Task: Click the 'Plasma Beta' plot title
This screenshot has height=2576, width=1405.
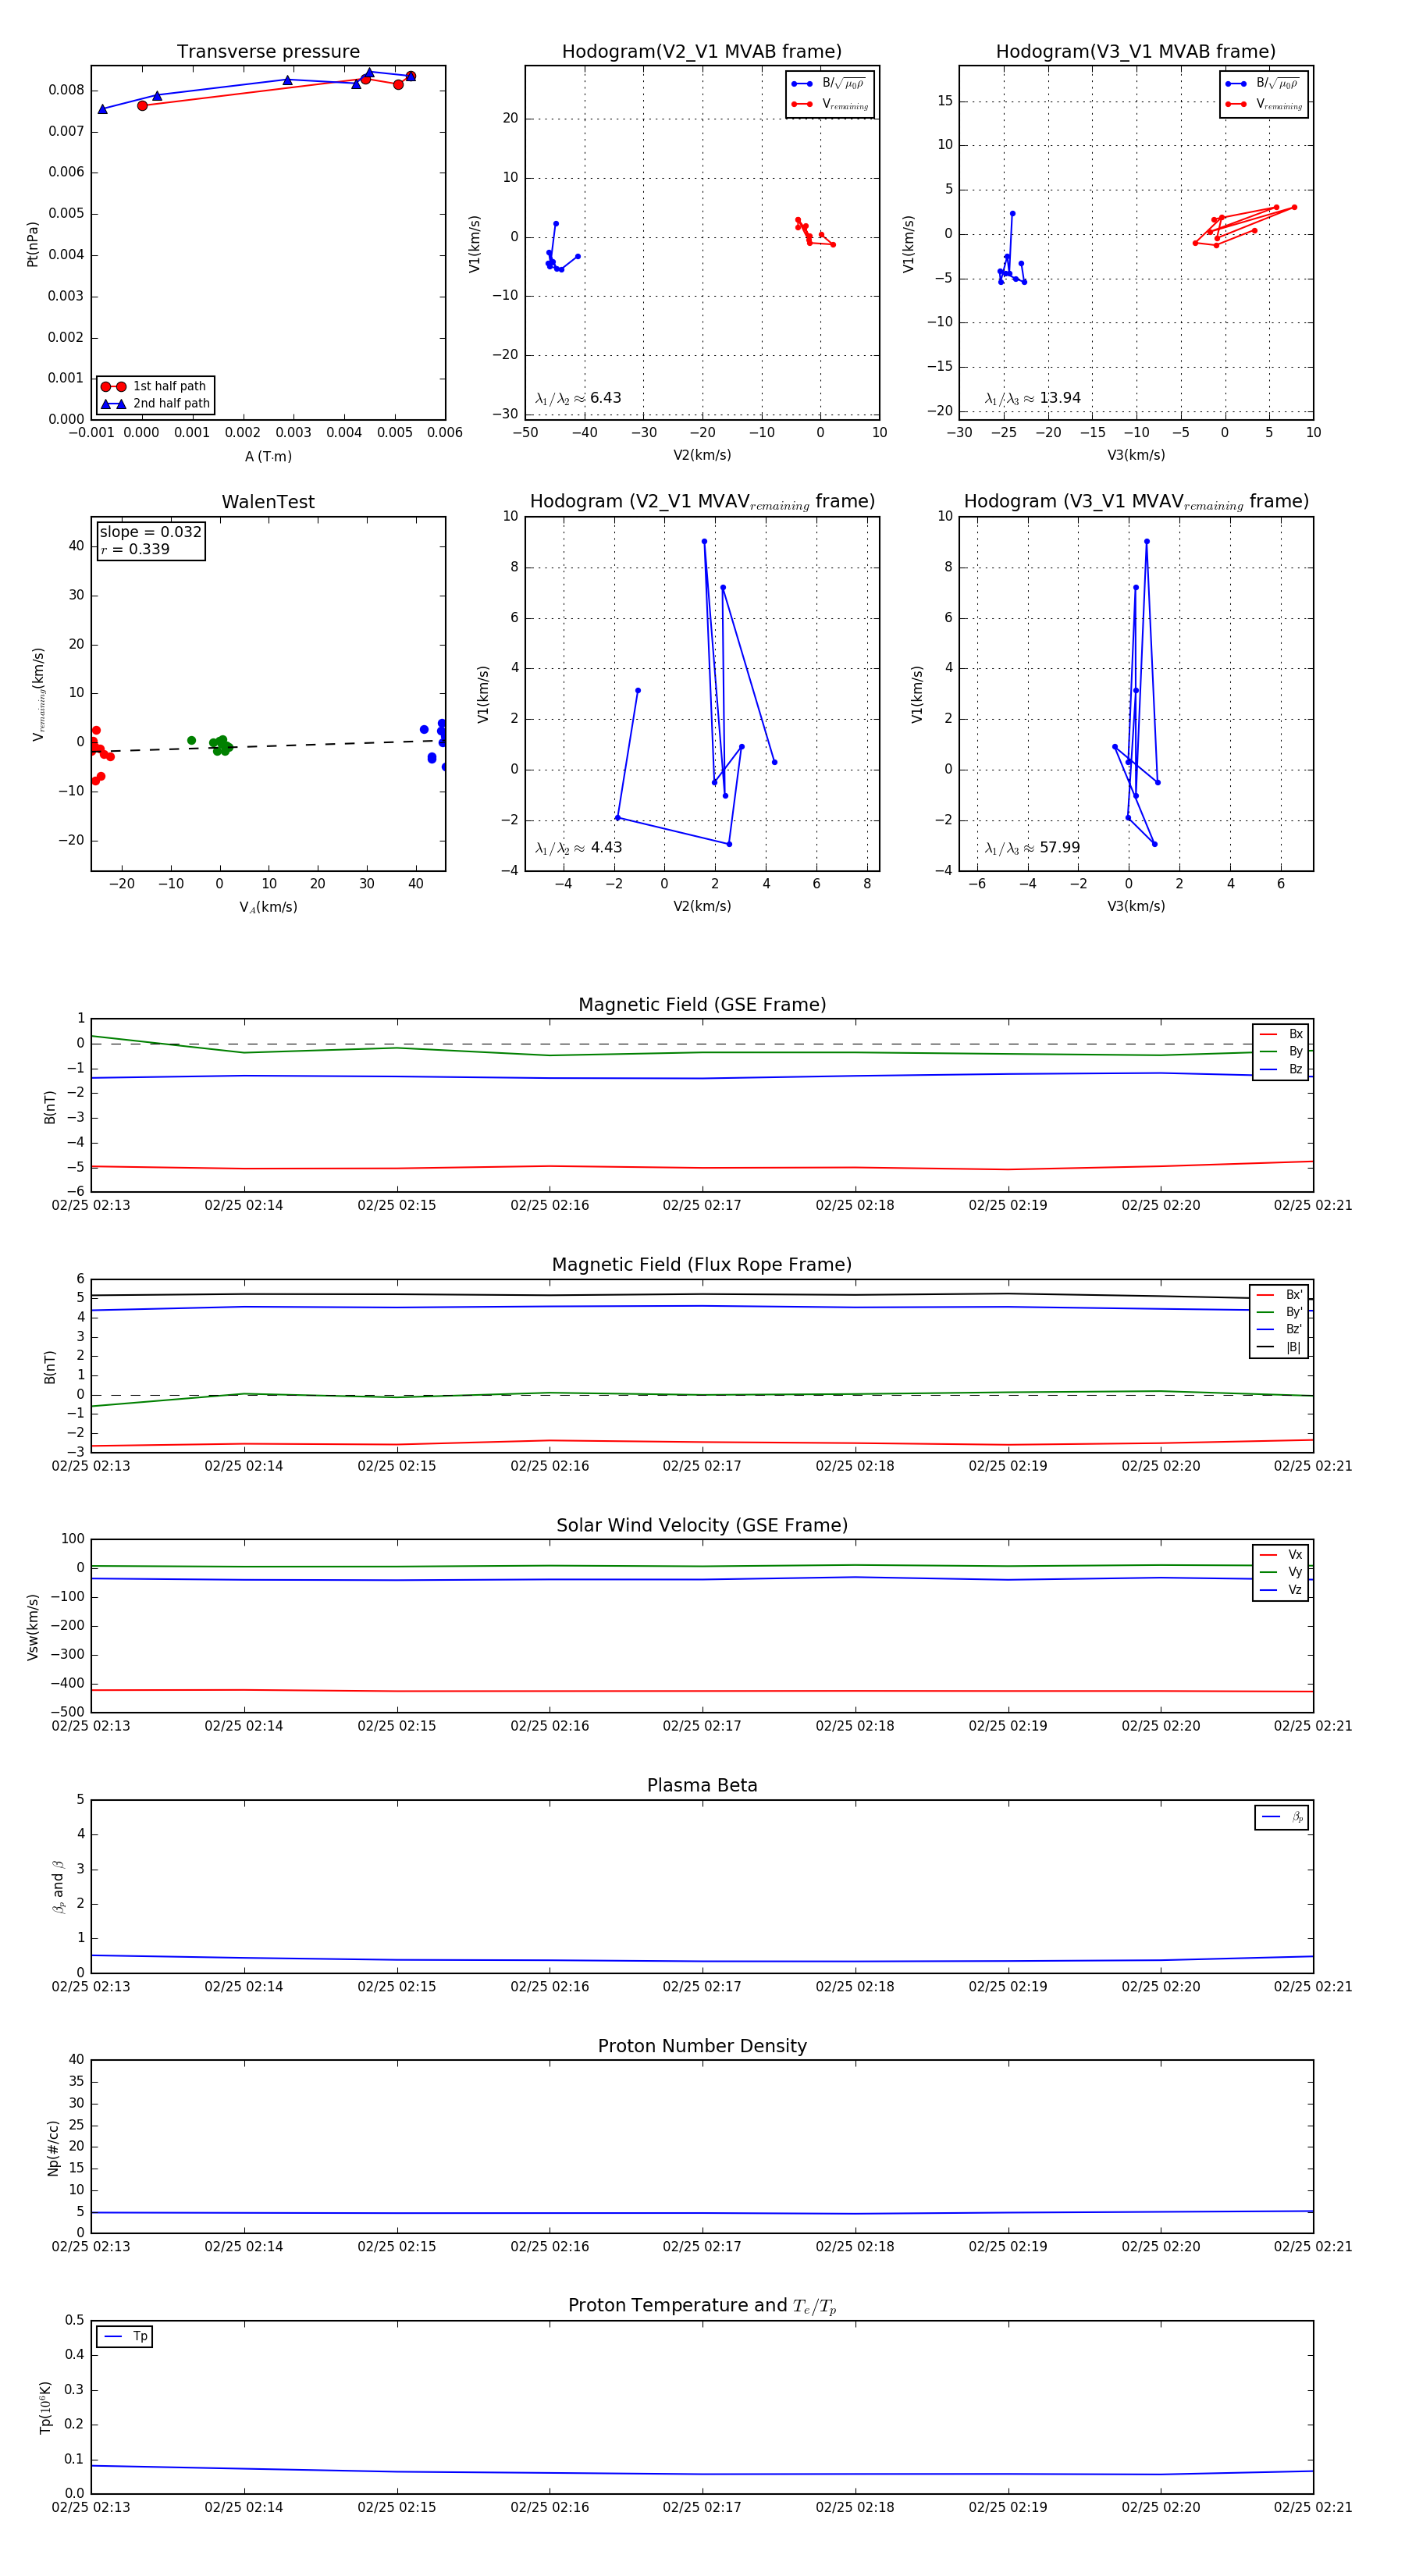Action: [702, 1785]
